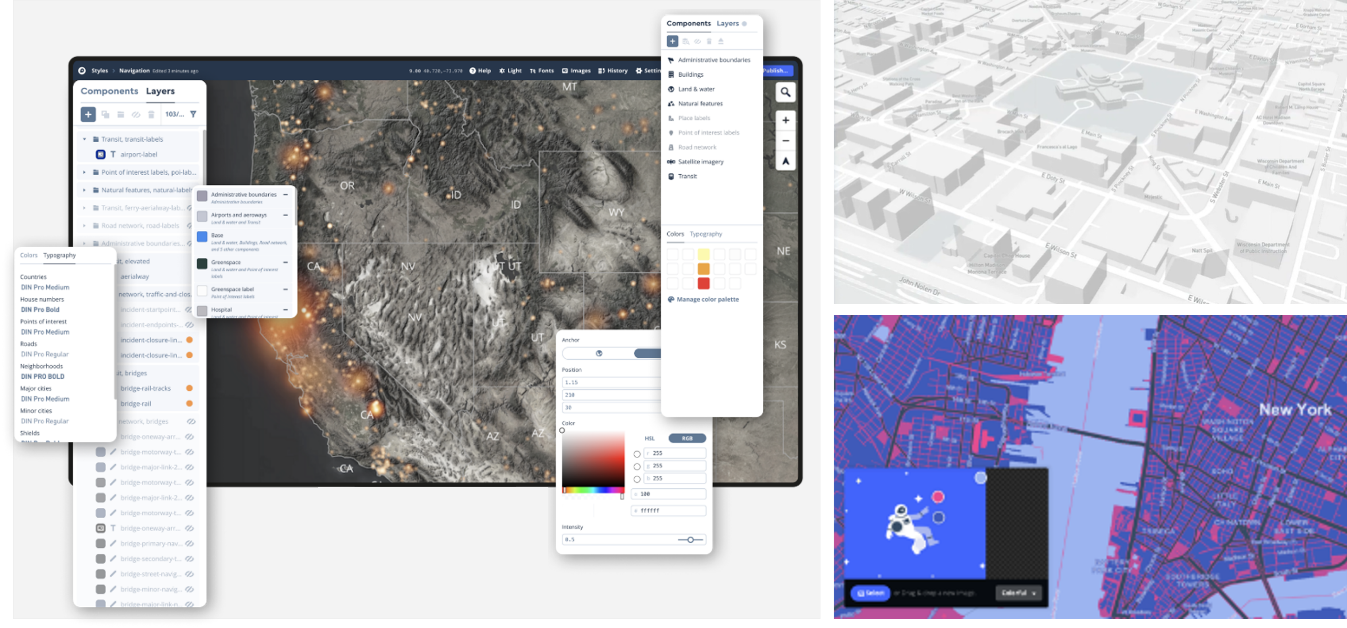Open the Colorful dropdown in image panel
The height and width of the screenshot is (628, 1347).
click(x=1020, y=593)
